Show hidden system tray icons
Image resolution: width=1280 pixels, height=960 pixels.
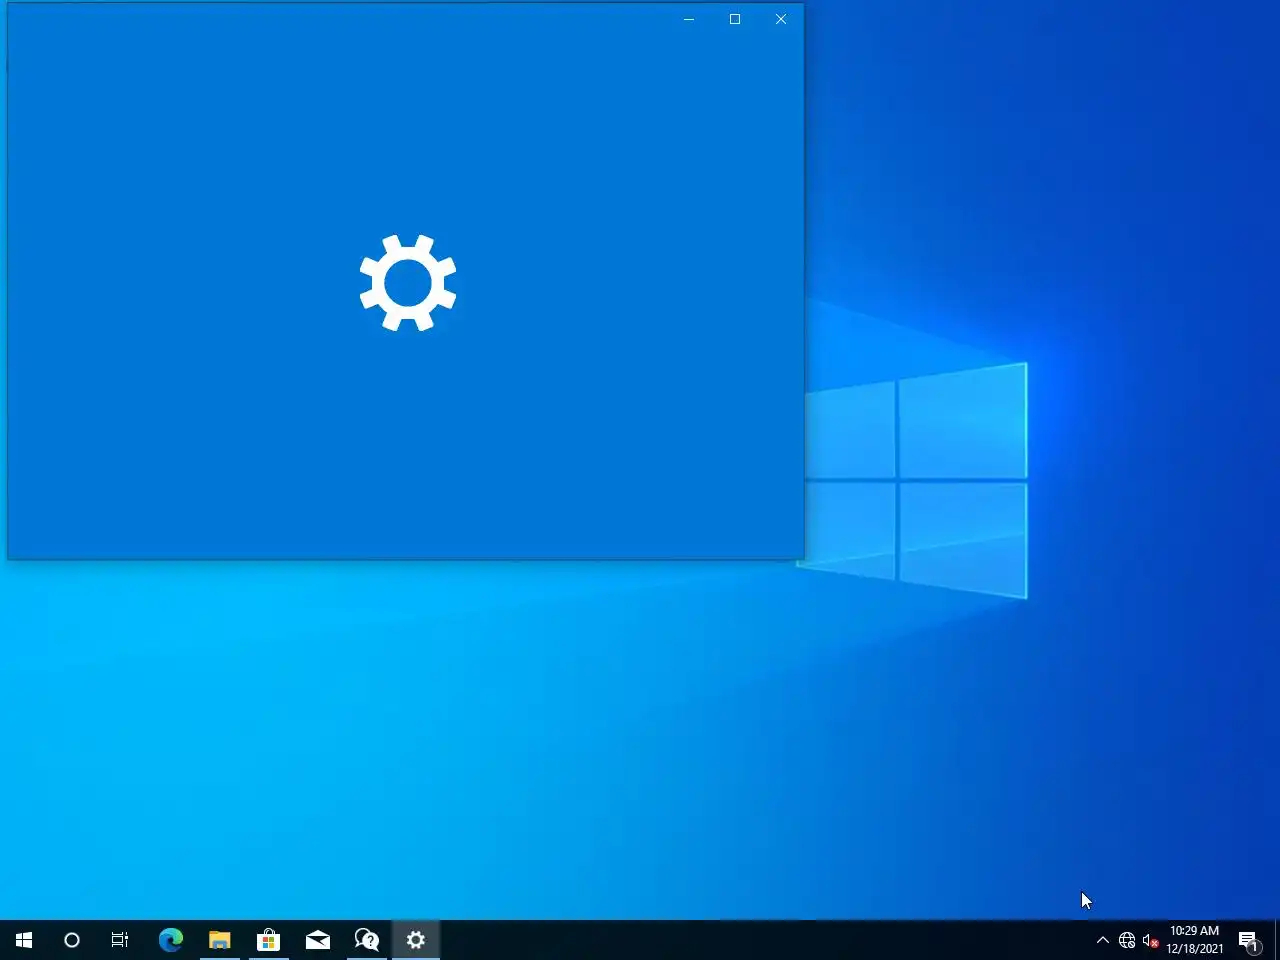tap(1102, 940)
